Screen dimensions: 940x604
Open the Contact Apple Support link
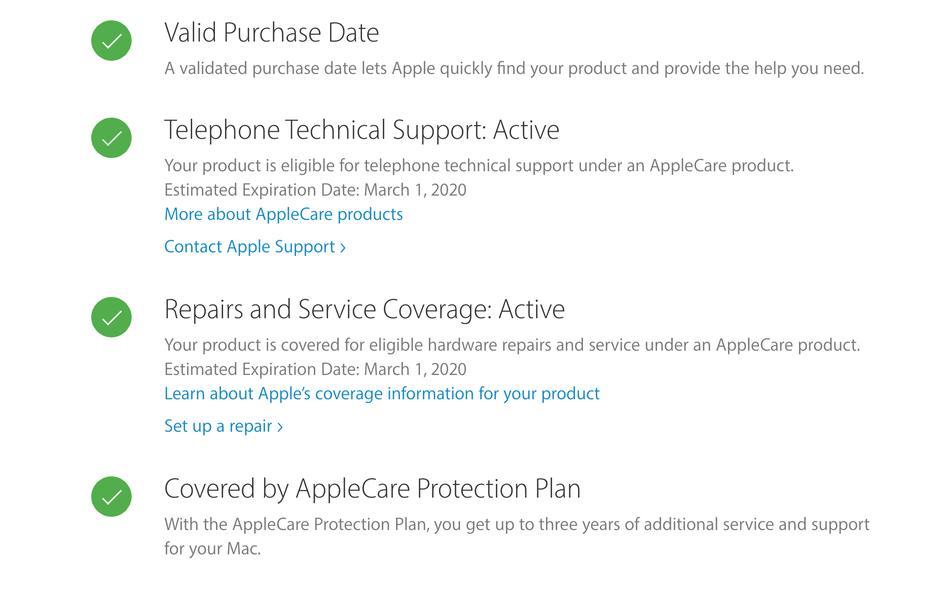255,247
